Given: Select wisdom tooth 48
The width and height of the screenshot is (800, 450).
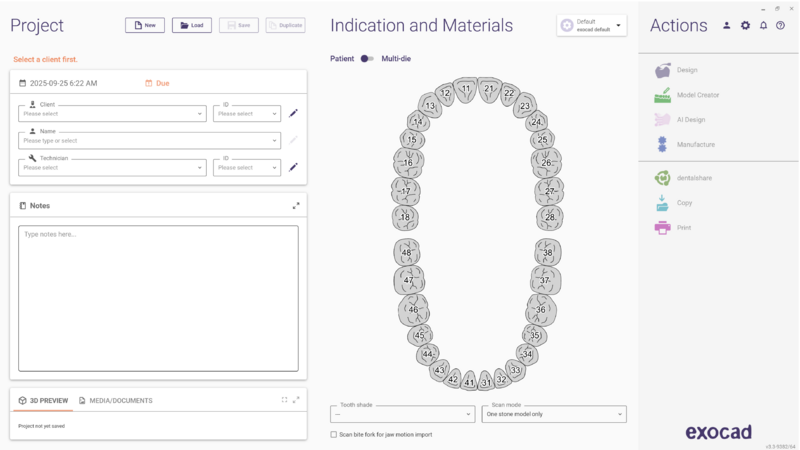Looking at the screenshot, I should (x=407, y=252).
